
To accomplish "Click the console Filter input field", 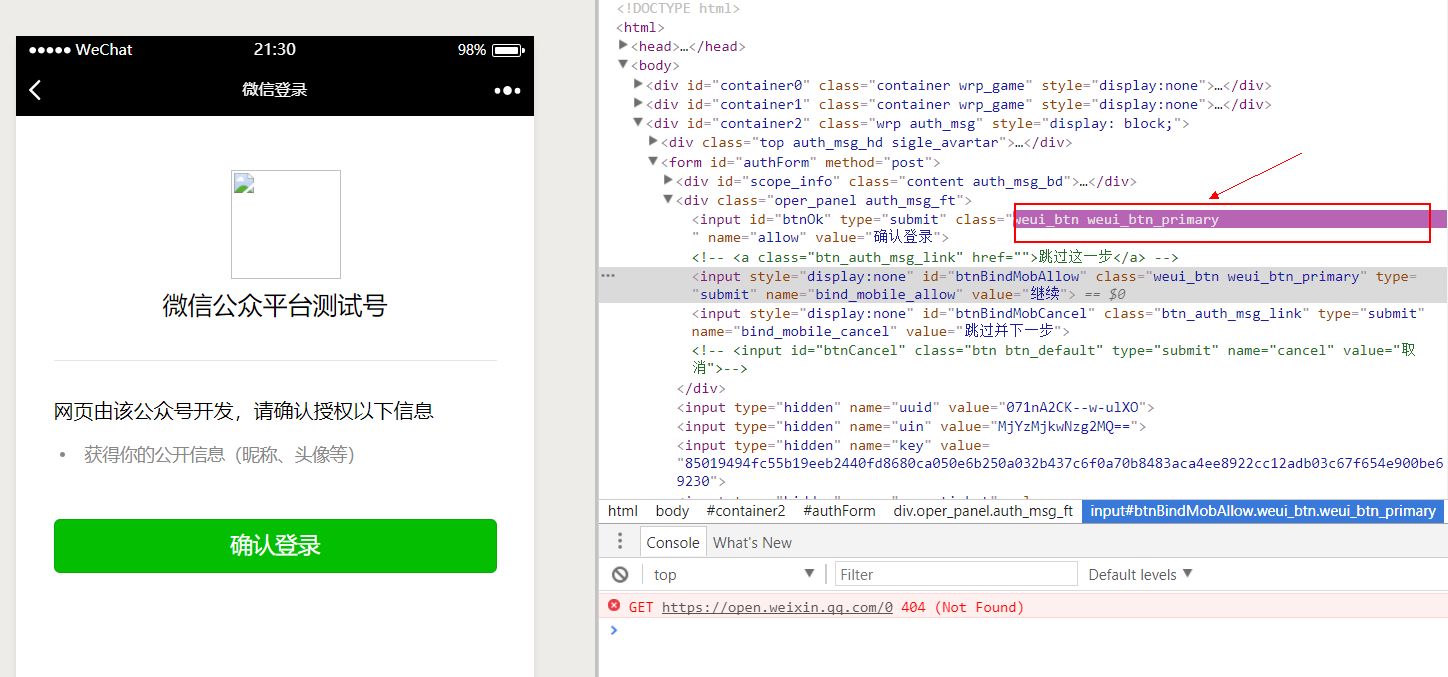I will [x=956, y=574].
